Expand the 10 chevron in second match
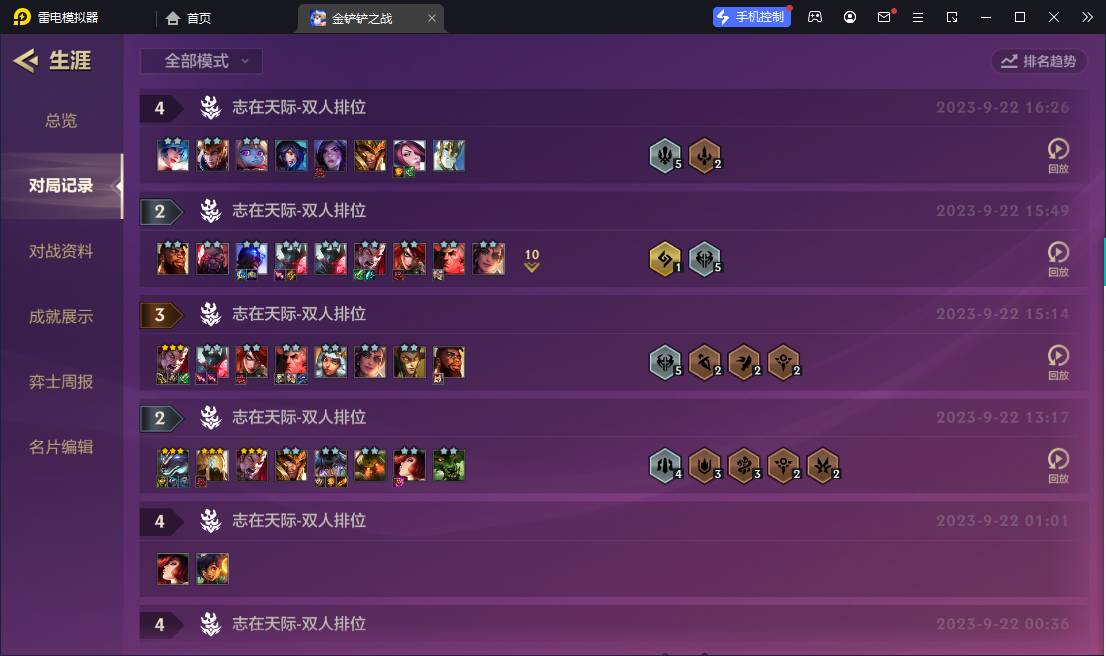The width and height of the screenshot is (1106, 656). coord(532,260)
